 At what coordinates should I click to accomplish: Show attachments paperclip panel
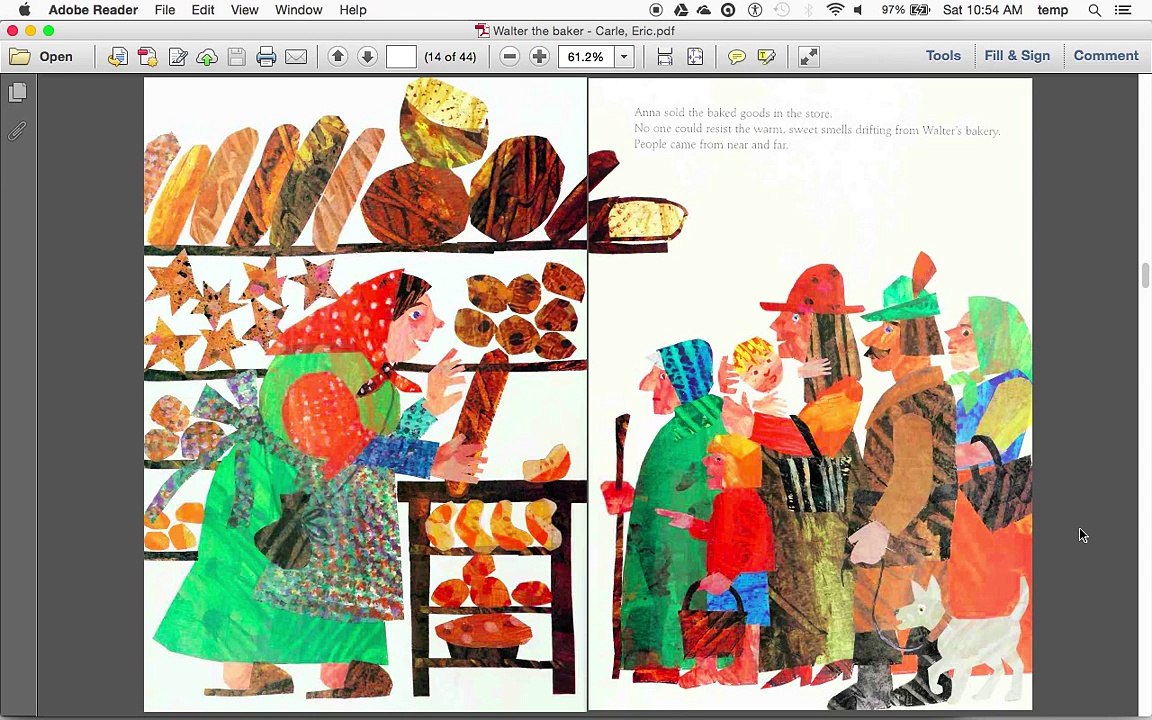pos(18,131)
